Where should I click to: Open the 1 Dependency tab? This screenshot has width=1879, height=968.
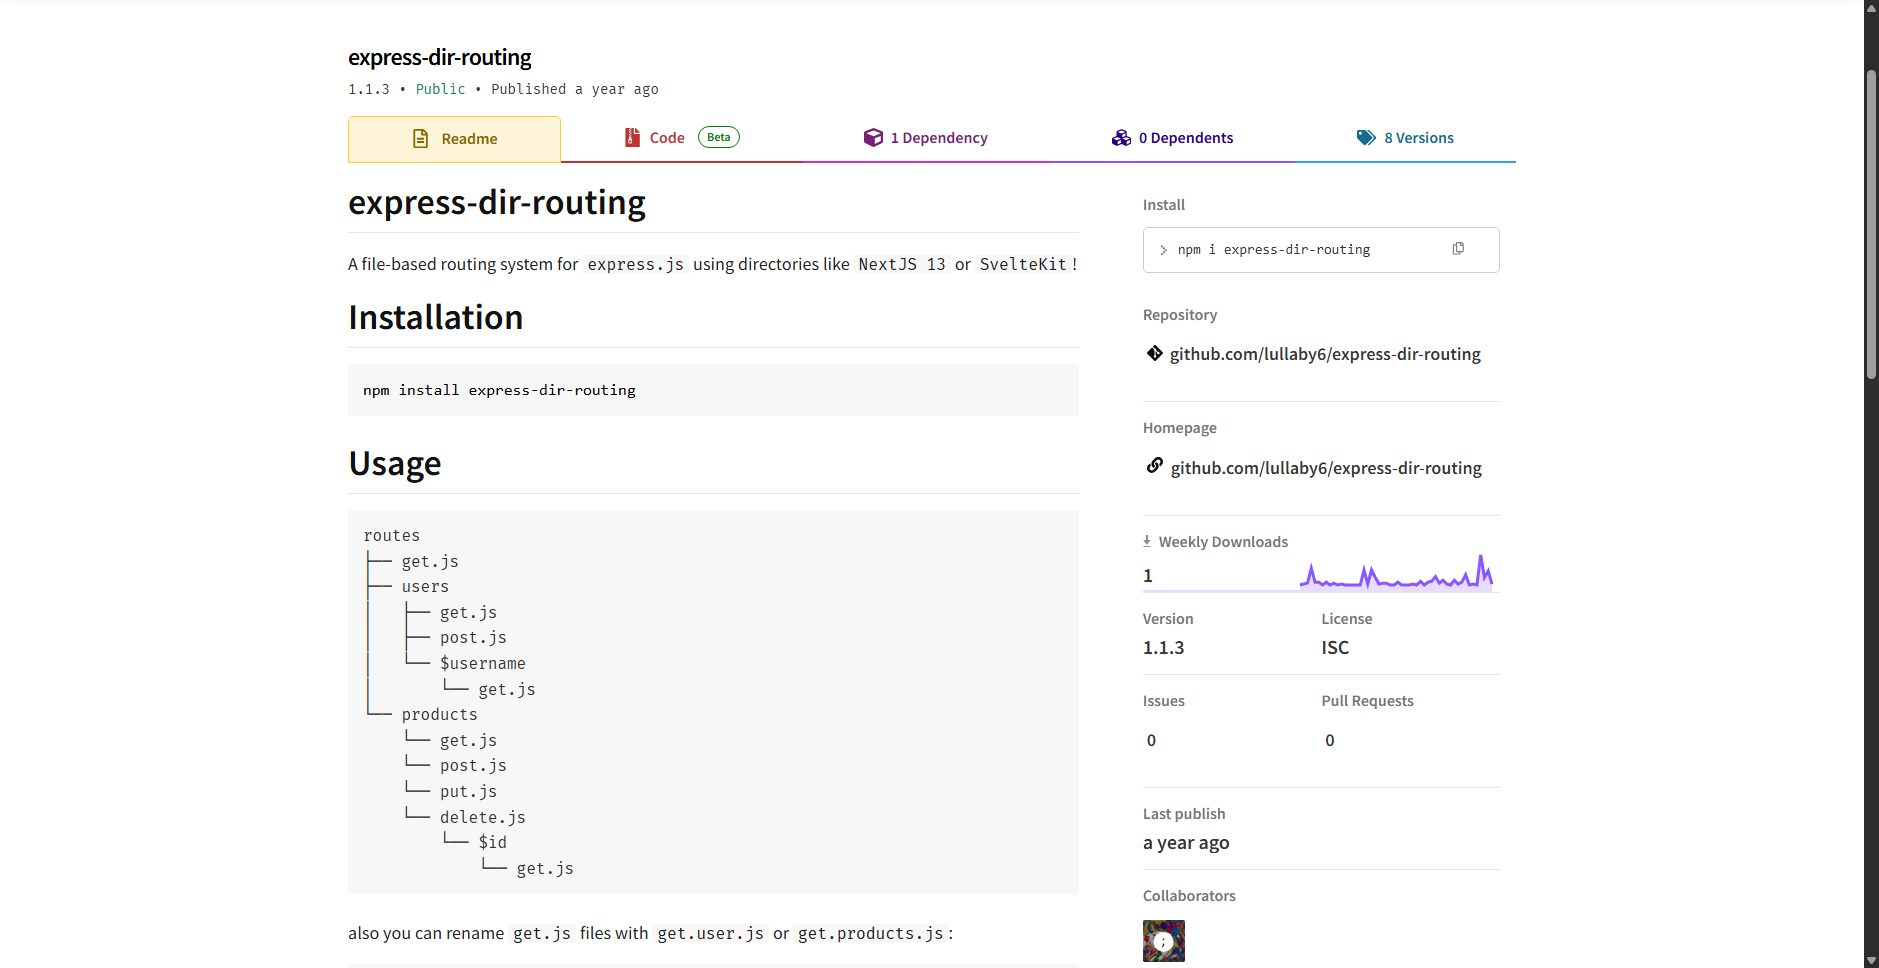(925, 138)
